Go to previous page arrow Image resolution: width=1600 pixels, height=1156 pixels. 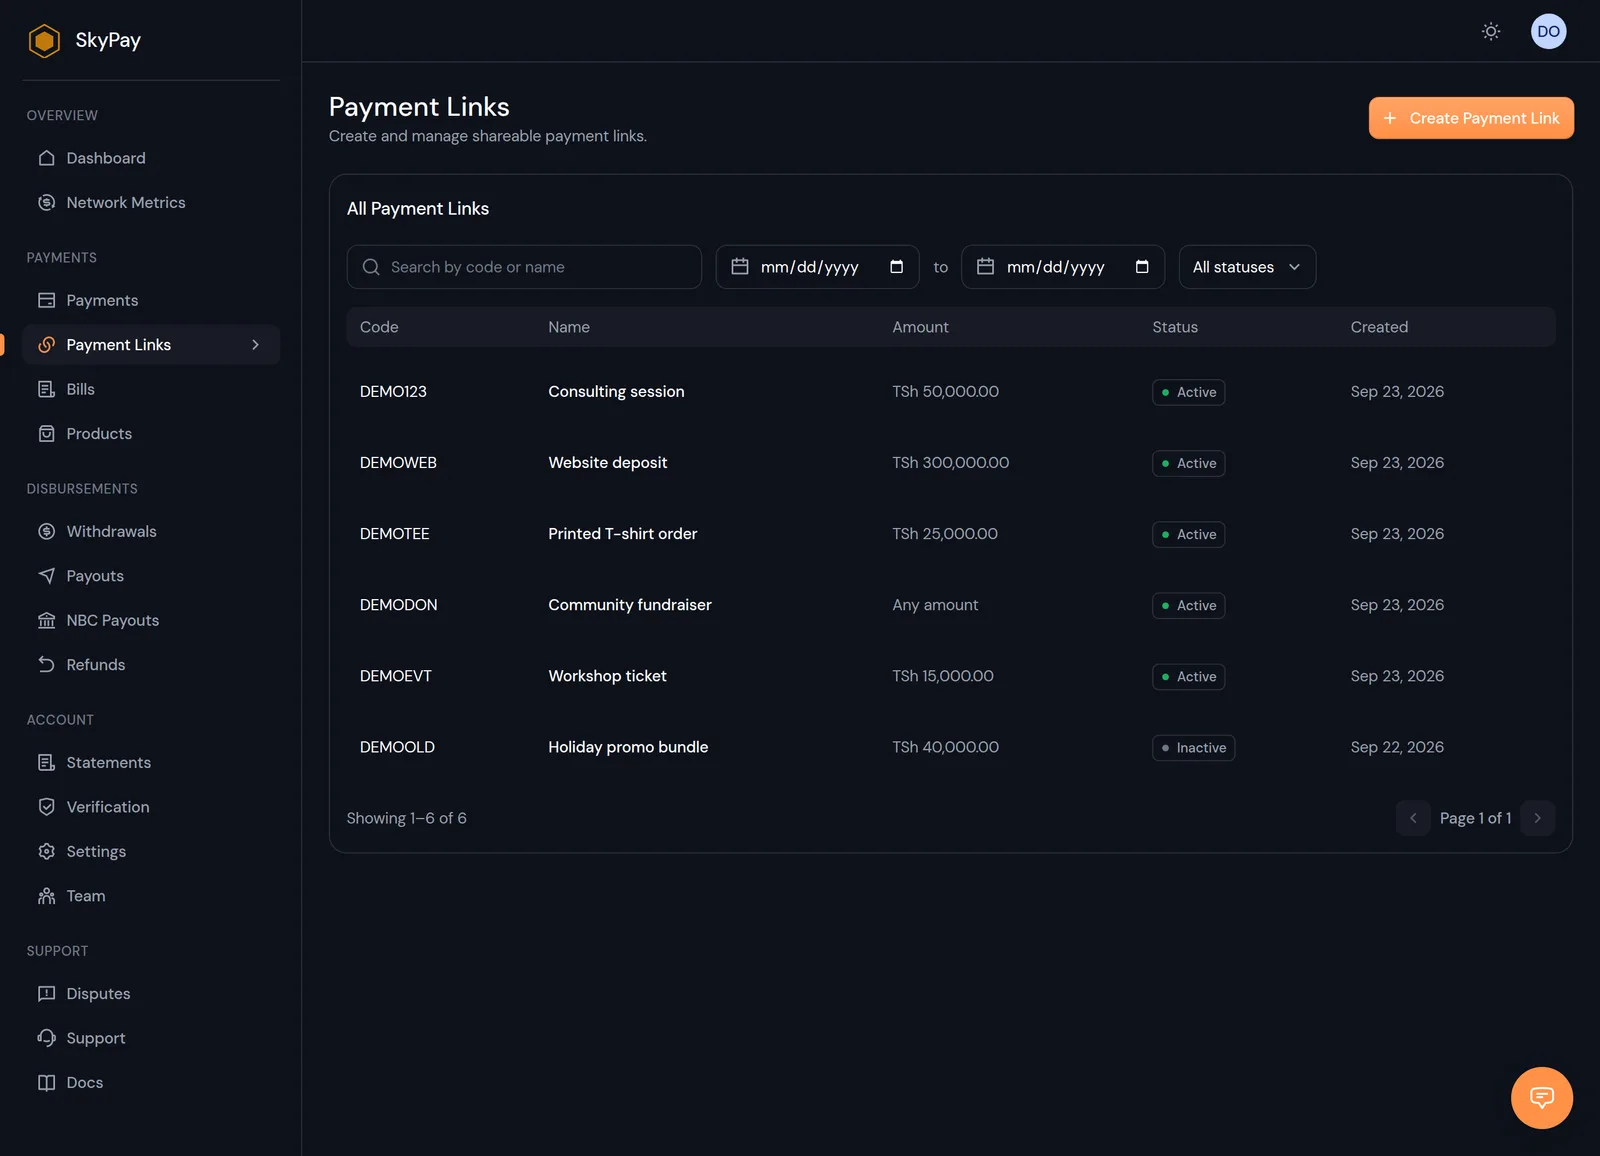1413,818
